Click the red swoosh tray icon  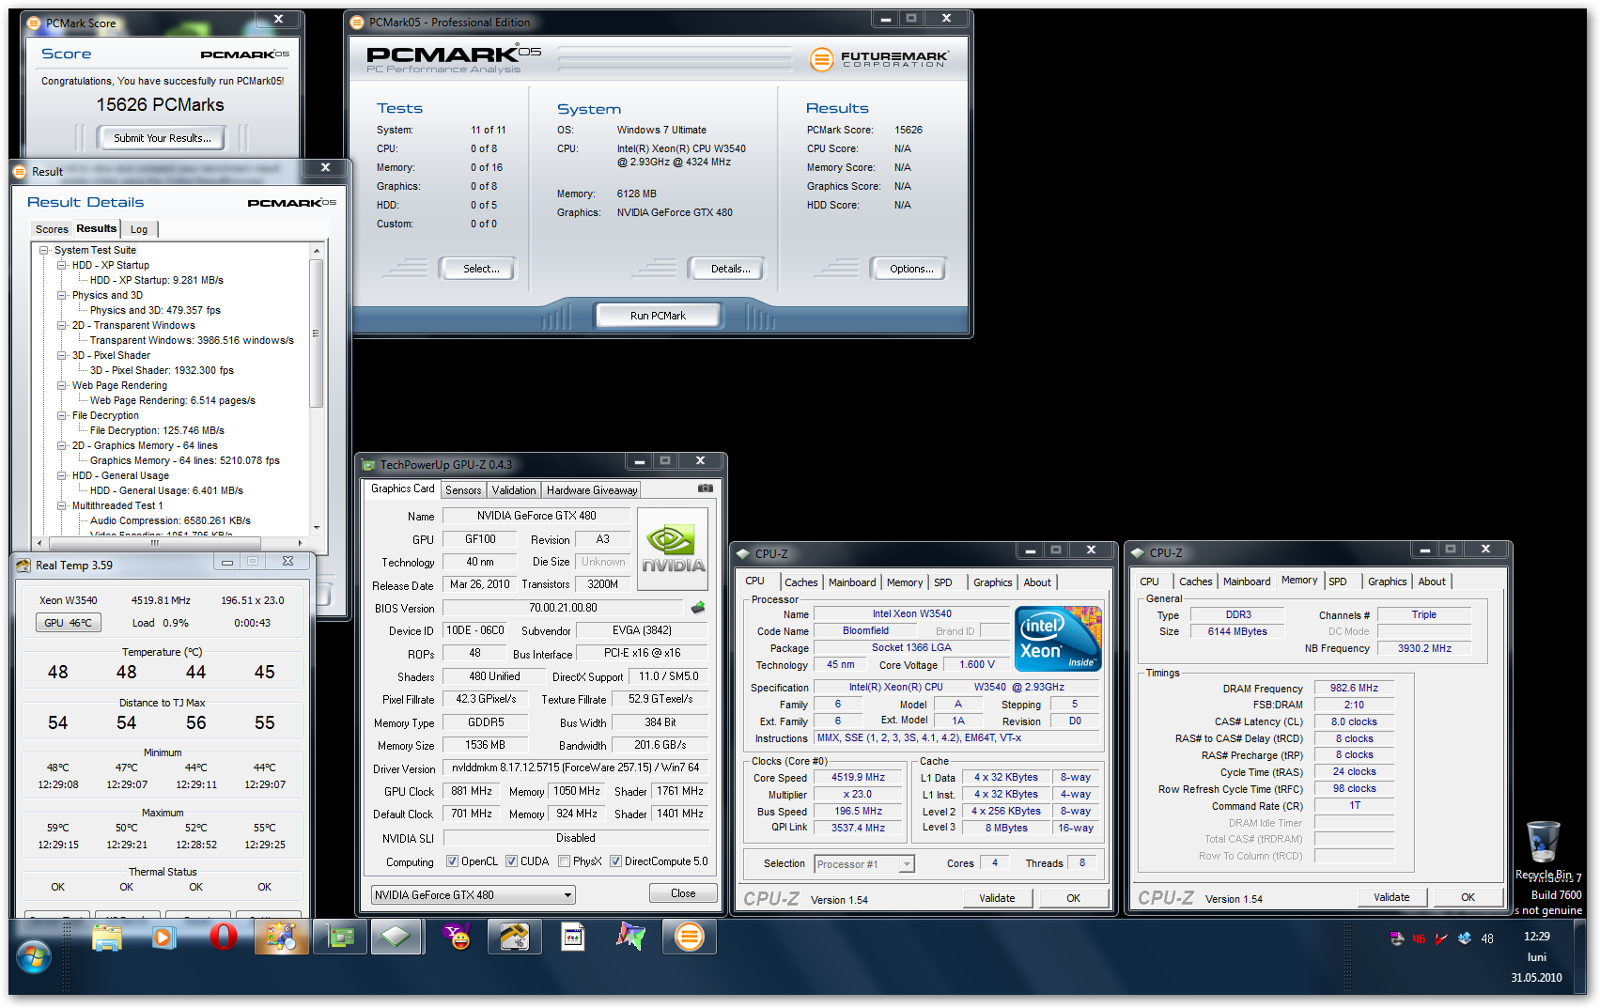[x=1441, y=938]
